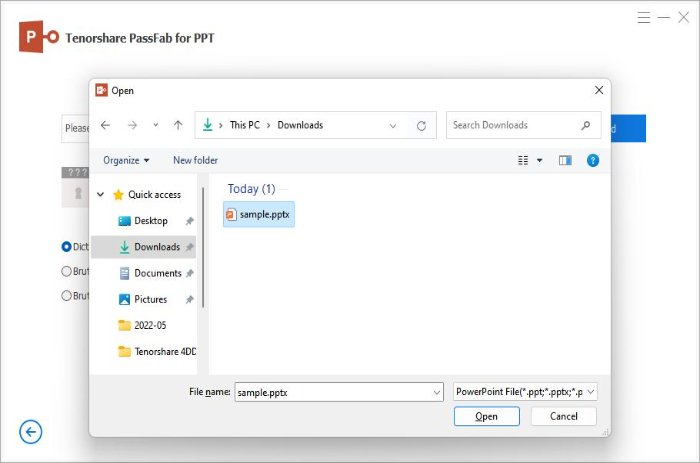The height and width of the screenshot is (463, 700).
Task: Create a New folder
Action: click(196, 160)
